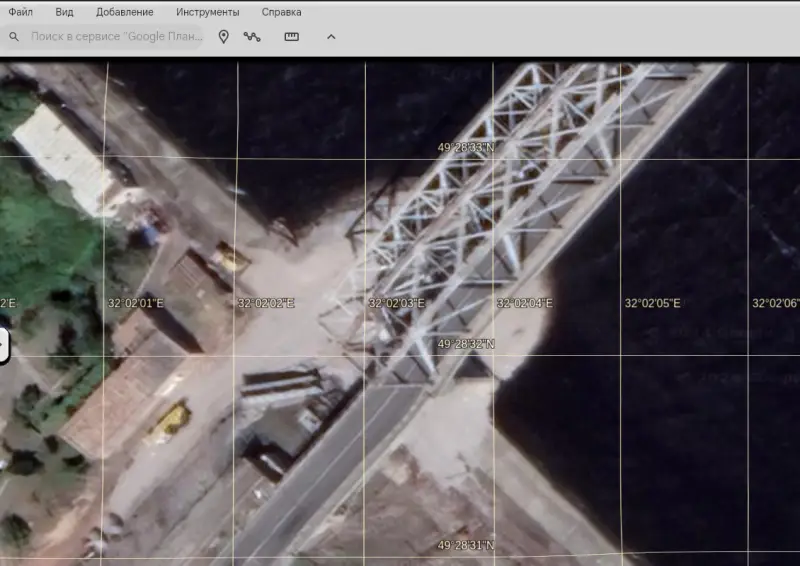Click the 32°02'01"E longitude label

(x=135, y=303)
